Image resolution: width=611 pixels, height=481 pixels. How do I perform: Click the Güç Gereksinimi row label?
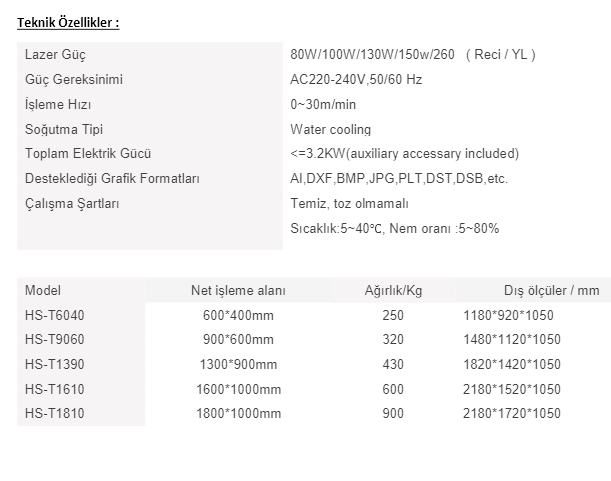click(74, 80)
